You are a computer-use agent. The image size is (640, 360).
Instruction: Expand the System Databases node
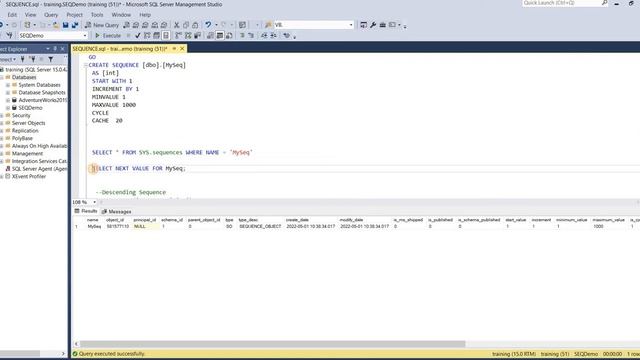coord(8,85)
